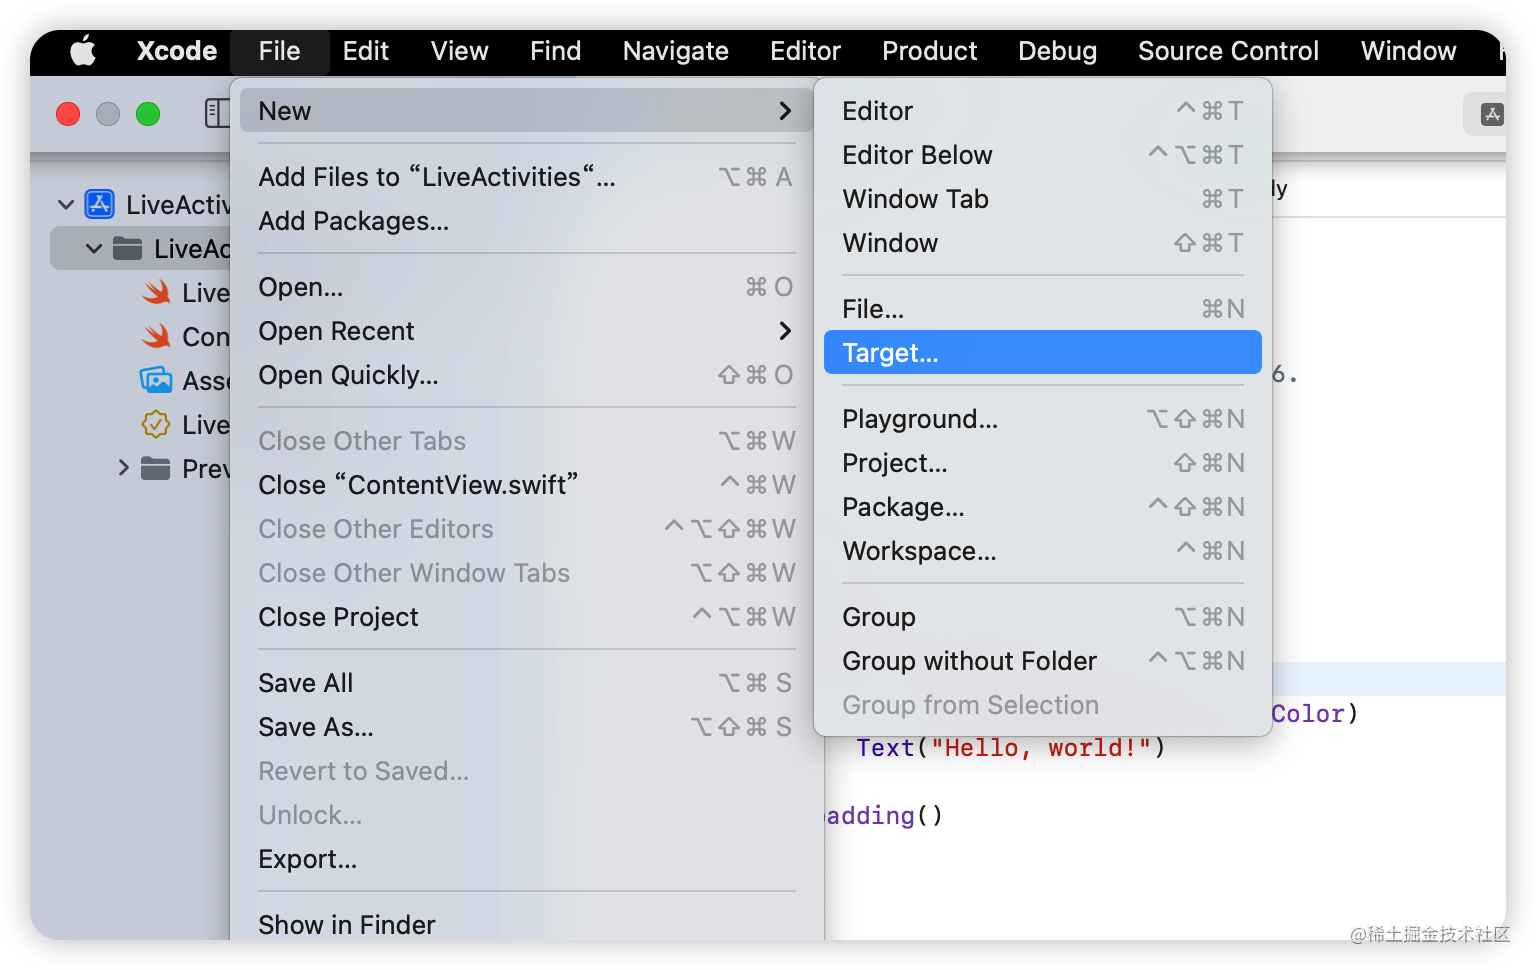Choose Close Project
1536x970 pixels.
526,617
